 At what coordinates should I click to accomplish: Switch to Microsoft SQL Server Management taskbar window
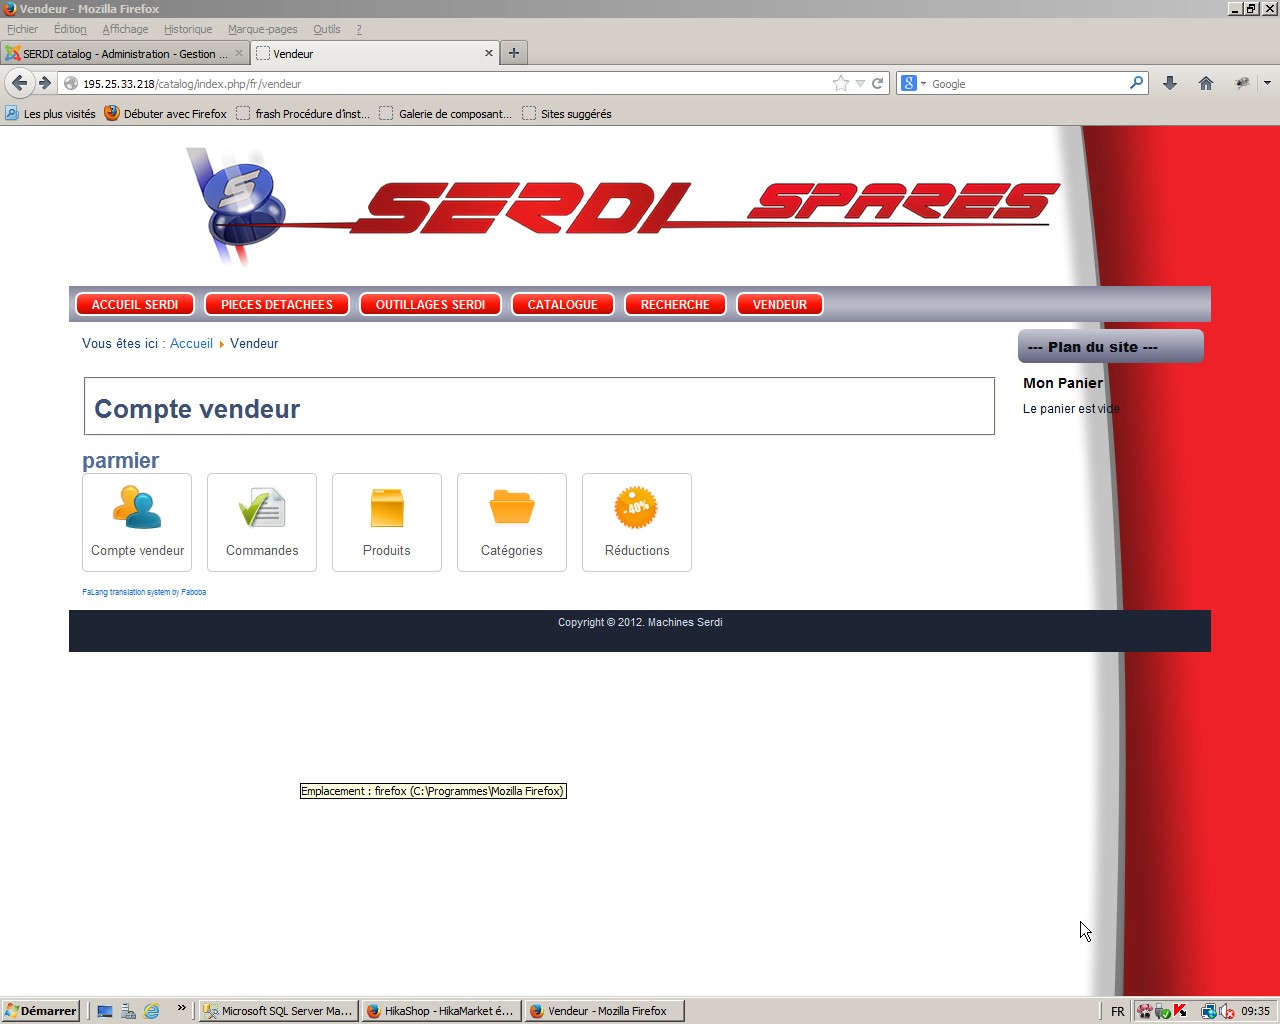(278, 1011)
